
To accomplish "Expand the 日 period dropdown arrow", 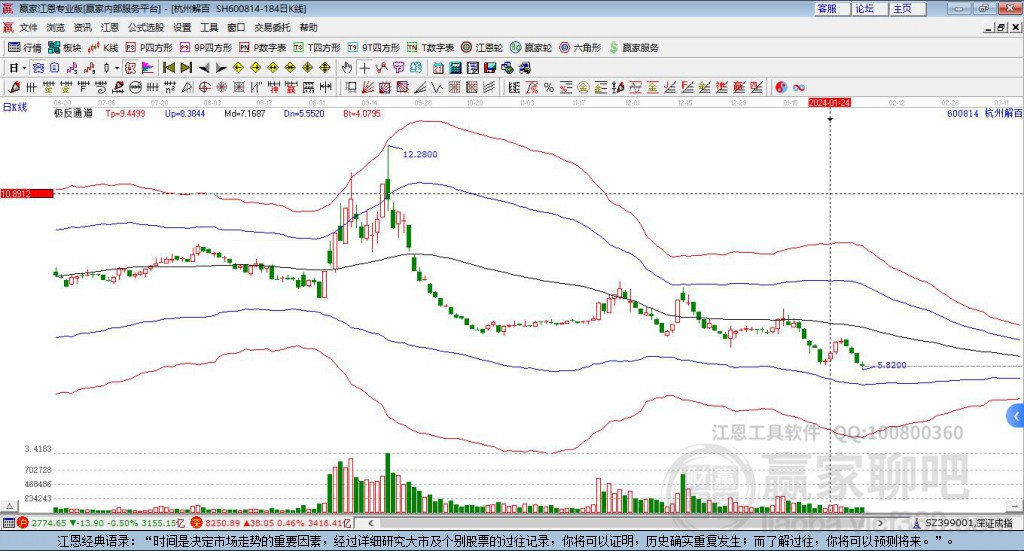I will [x=24, y=68].
